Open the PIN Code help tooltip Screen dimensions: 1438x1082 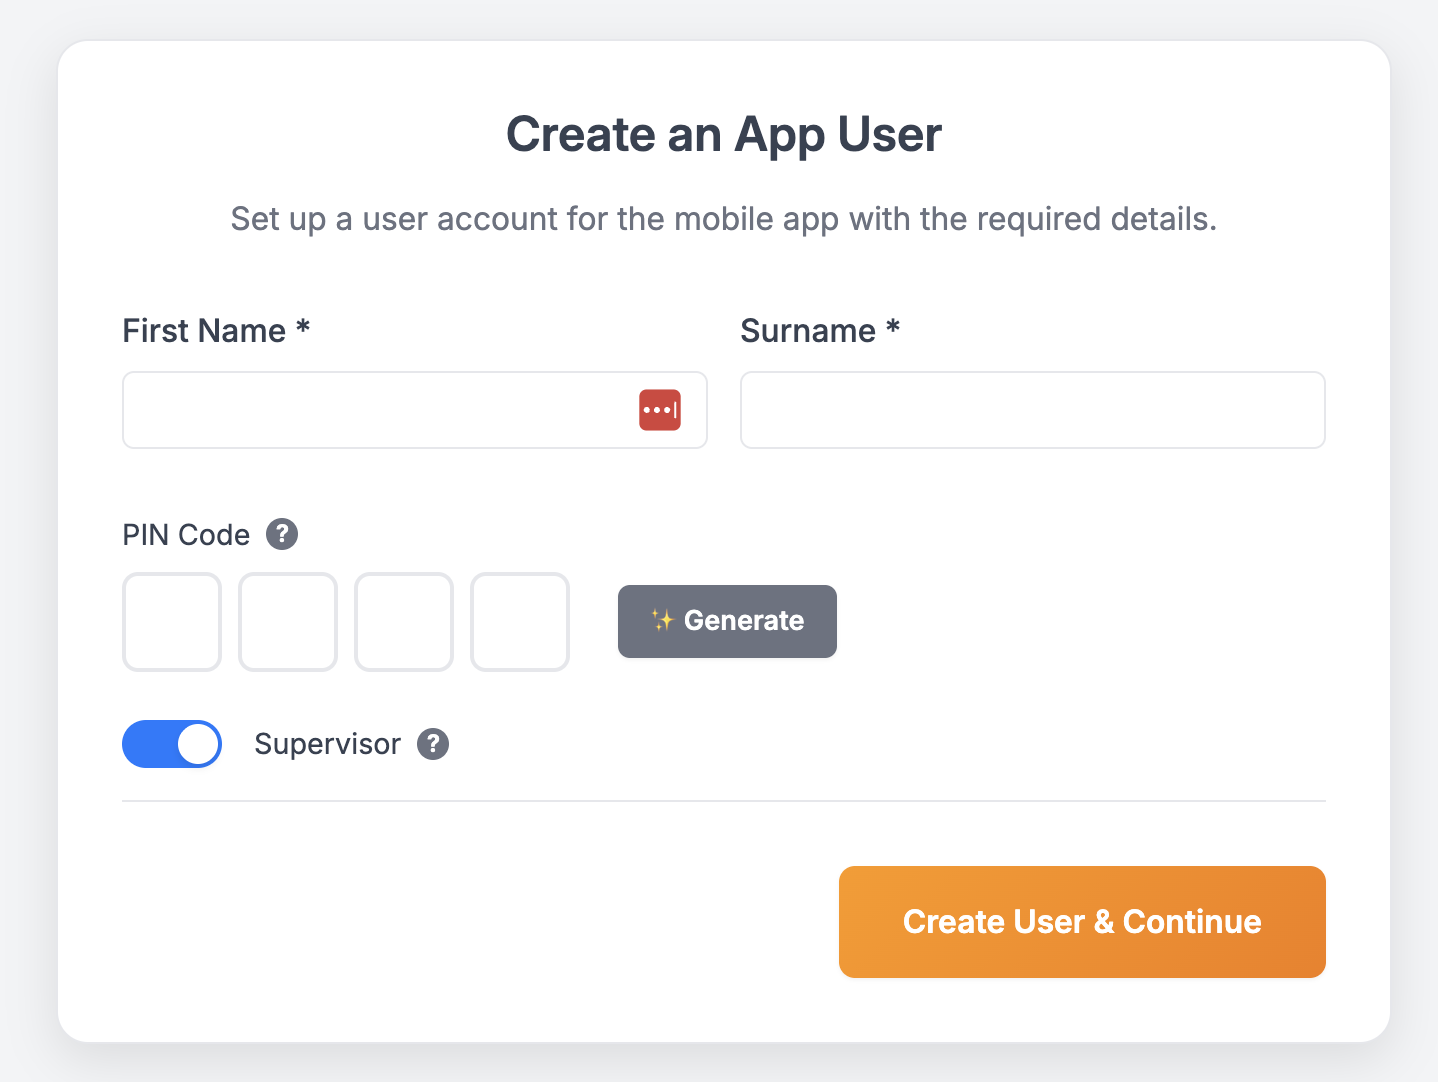click(x=282, y=534)
